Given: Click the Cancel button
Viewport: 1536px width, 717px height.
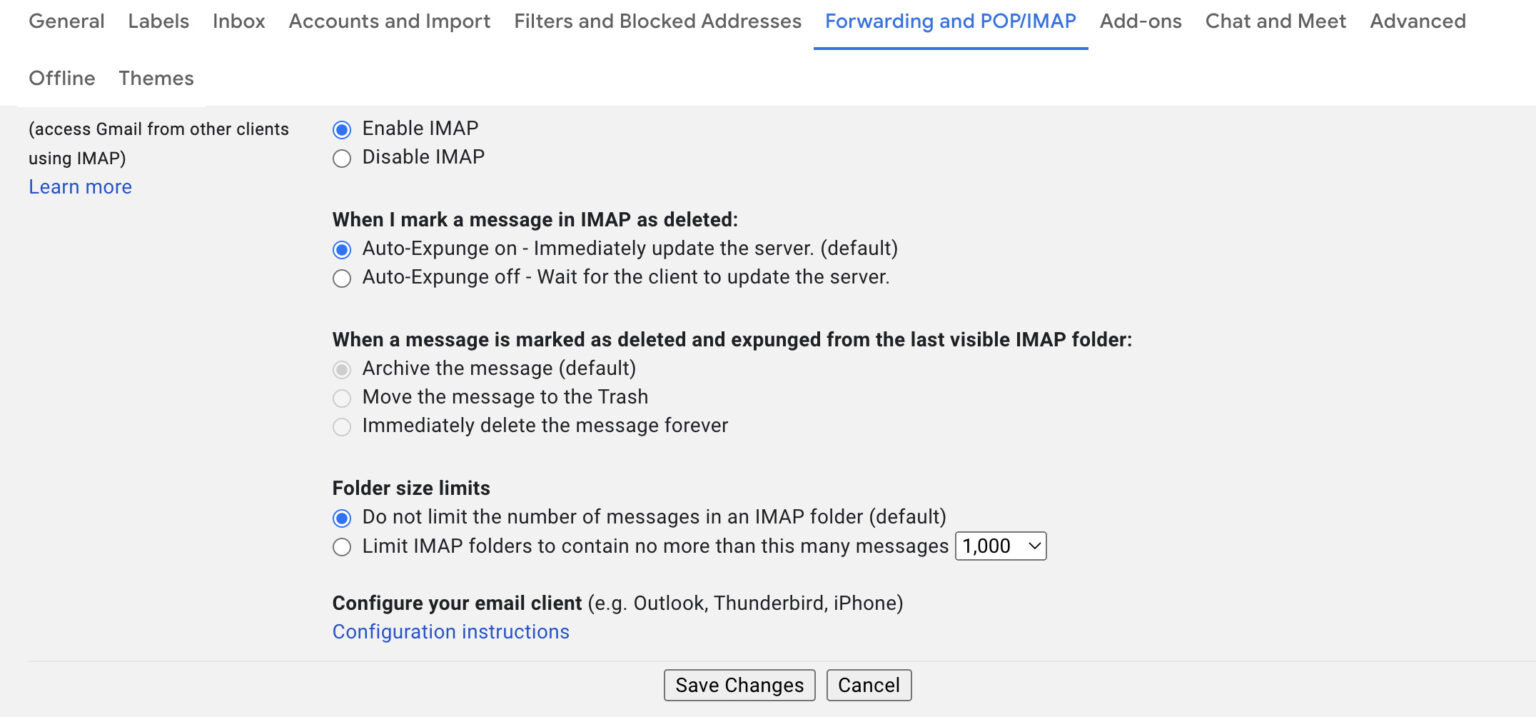Looking at the screenshot, I should [868, 685].
